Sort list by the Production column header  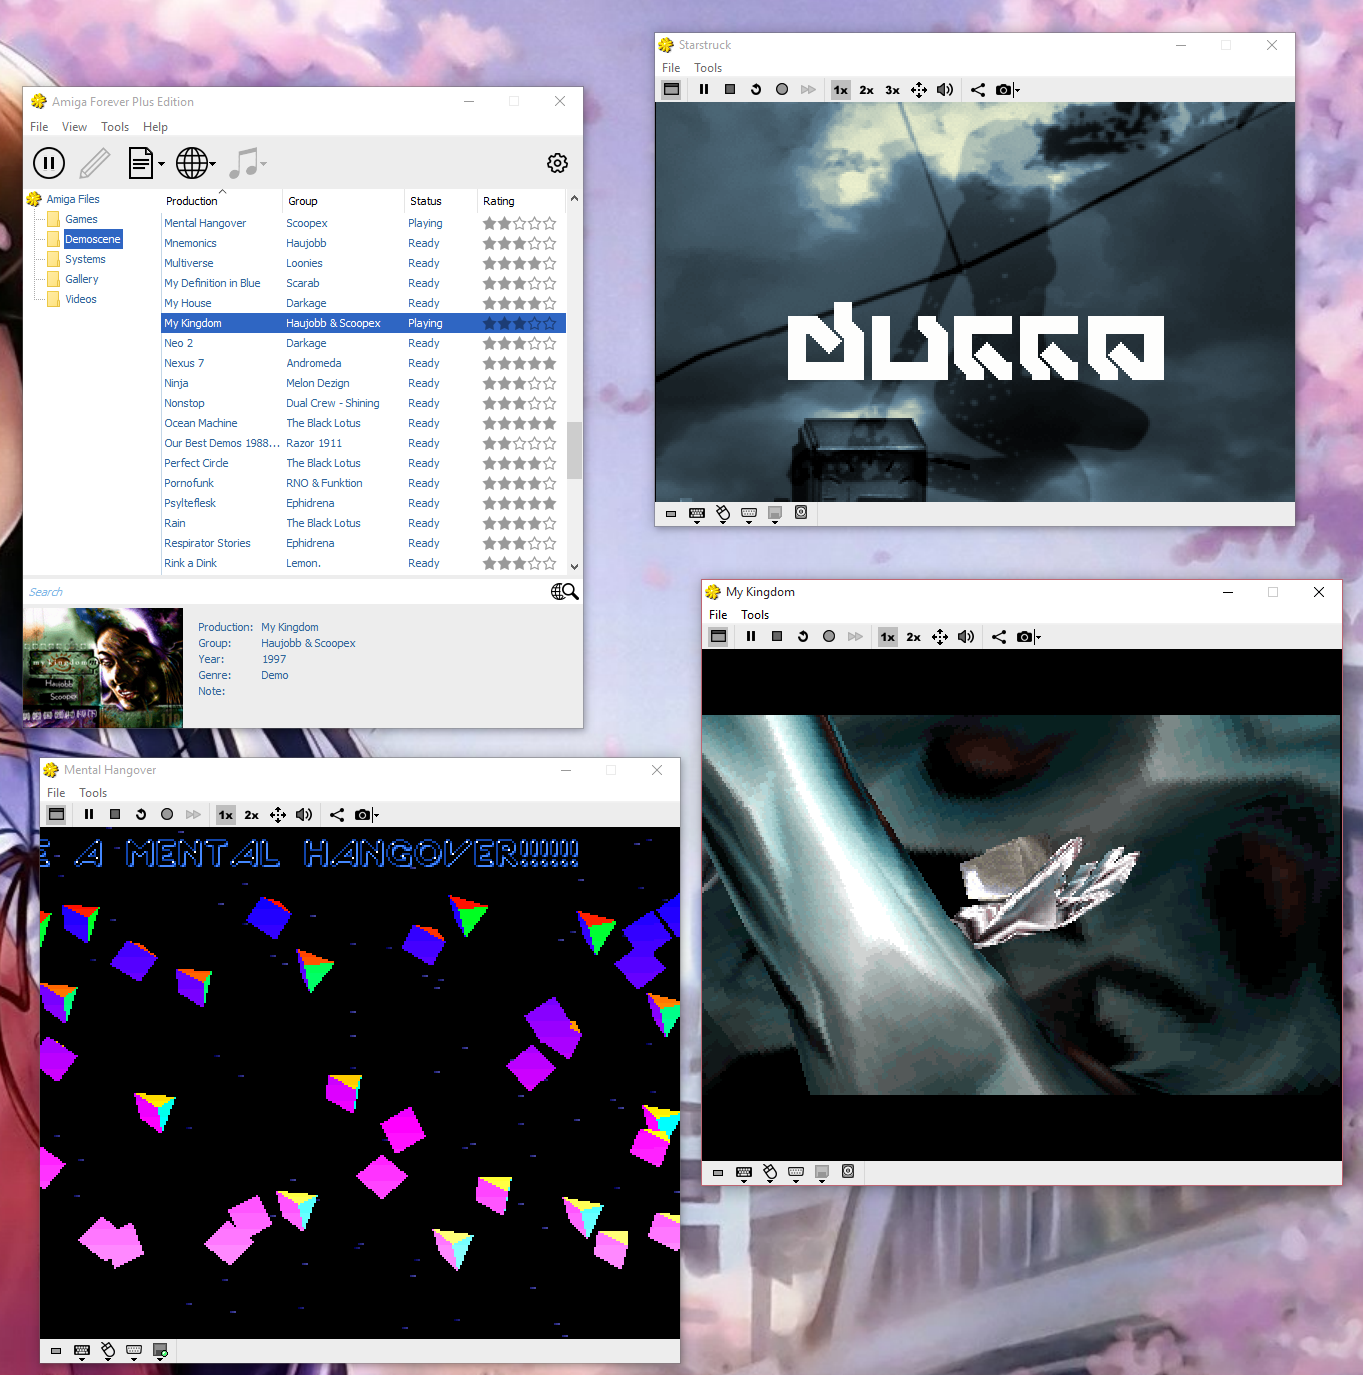pos(221,201)
